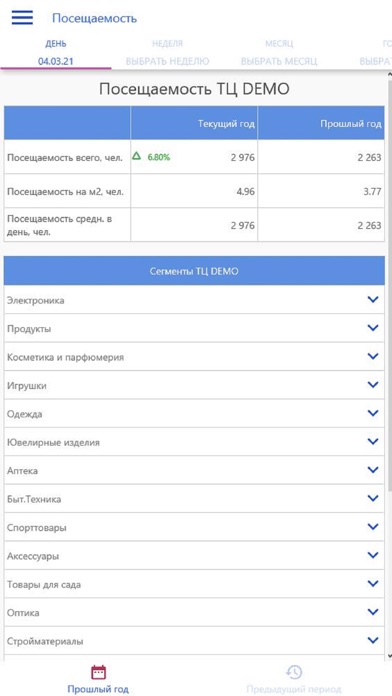Viewport: 392px width, 696px height.
Task: Expand the Спорттовары chevron
Action: click(373, 527)
